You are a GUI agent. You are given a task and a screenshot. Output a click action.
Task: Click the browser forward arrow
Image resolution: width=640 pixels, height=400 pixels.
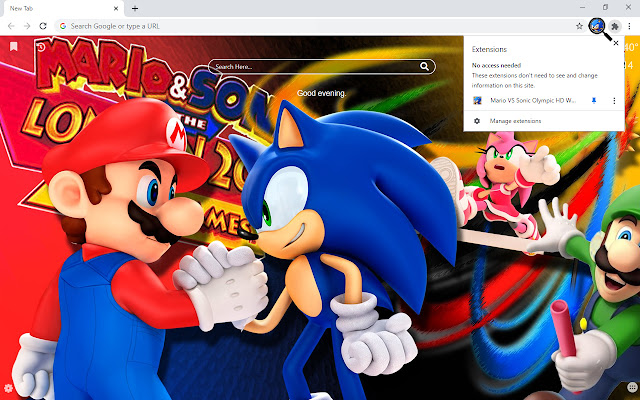tap(27, 26)
